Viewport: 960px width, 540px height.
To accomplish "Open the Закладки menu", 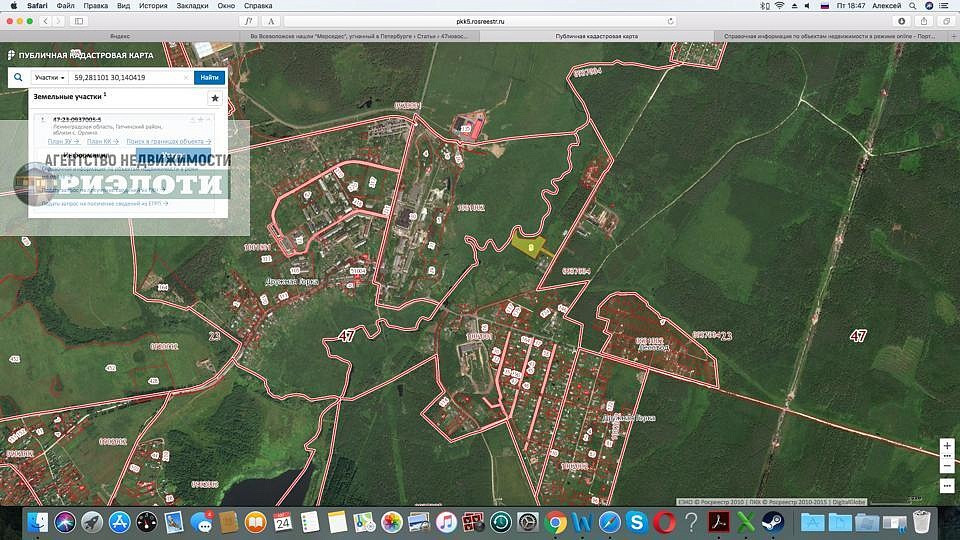I will pos(192,6).
